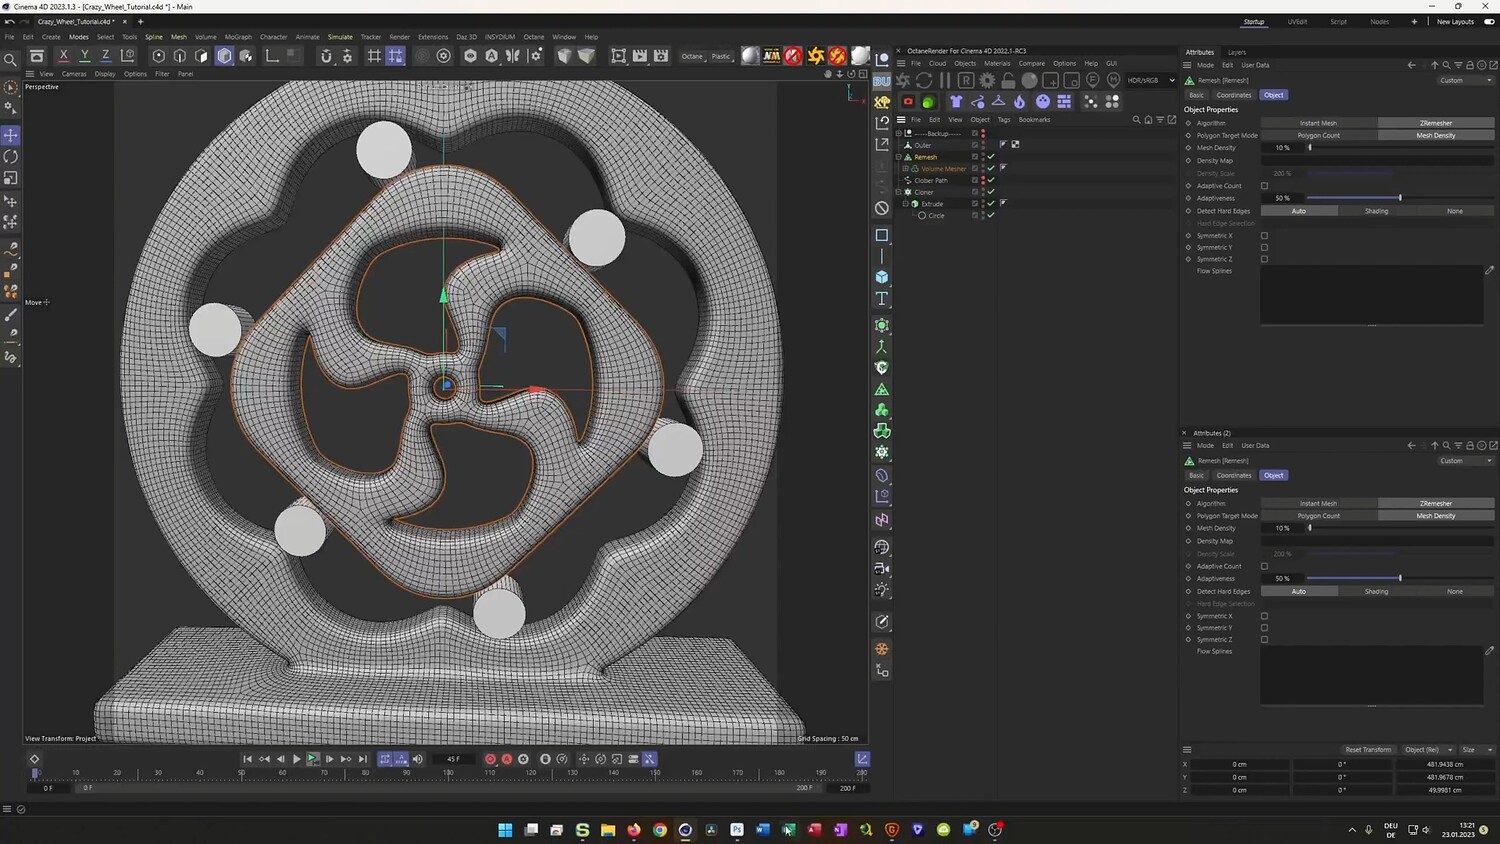Screen dimensions: 1500x844
Task: Click the Octane flame icon
Action: pyautogui.click(x=1019, y=101)
